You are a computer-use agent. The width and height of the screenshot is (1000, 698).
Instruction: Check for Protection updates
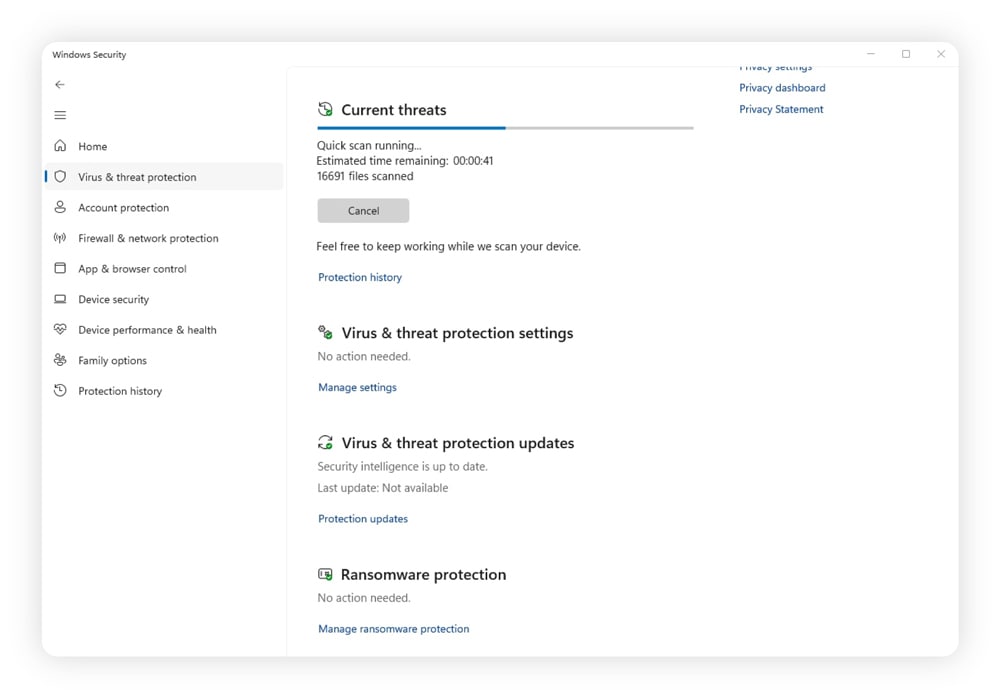362,518
